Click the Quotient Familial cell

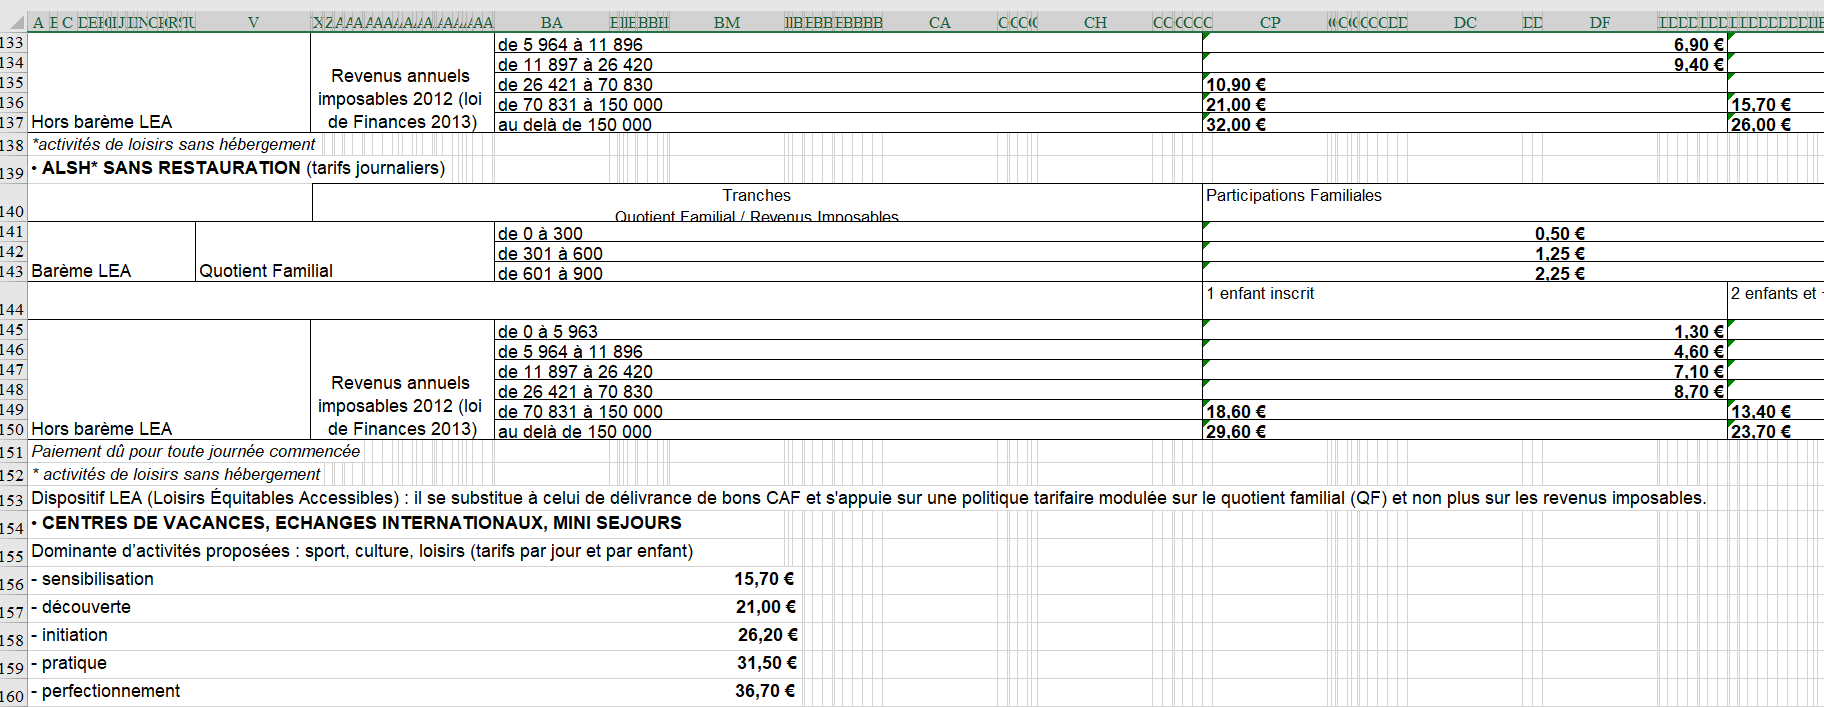pyautogui.click(x=266, y=270)
